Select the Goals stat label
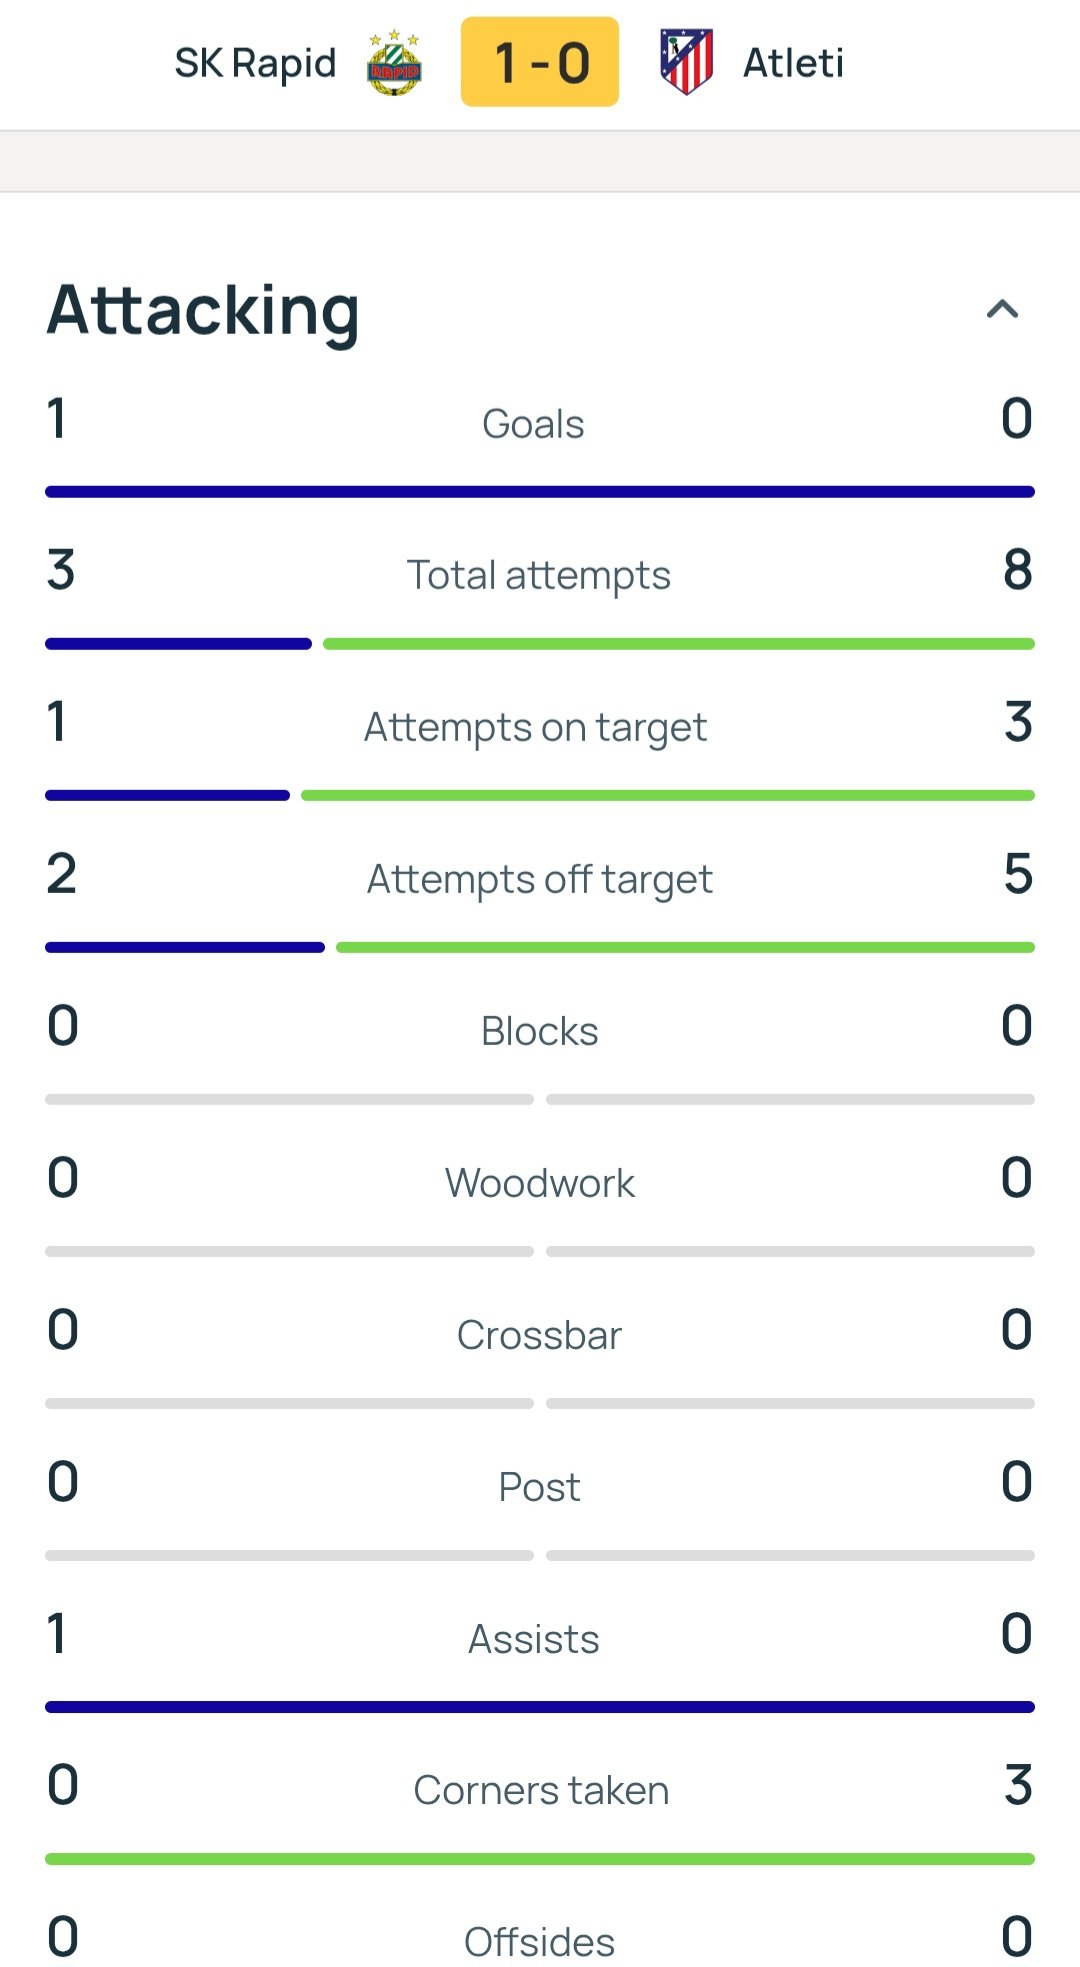This screenshot has width=1080, height=1967. [533, 424]
